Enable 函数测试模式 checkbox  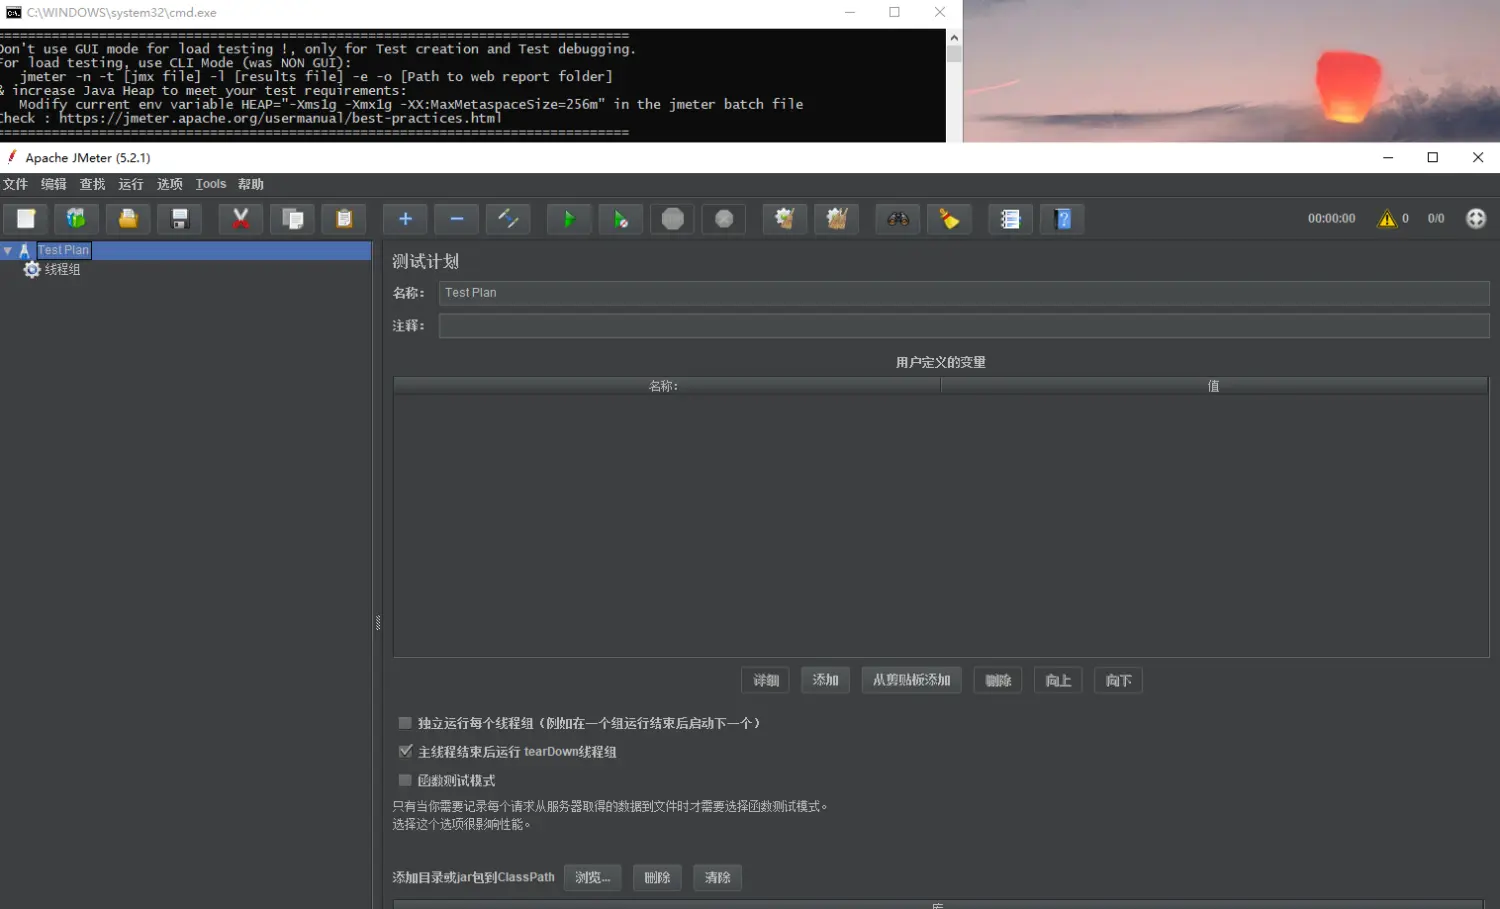pyautogui.click(x=405, y=780)
